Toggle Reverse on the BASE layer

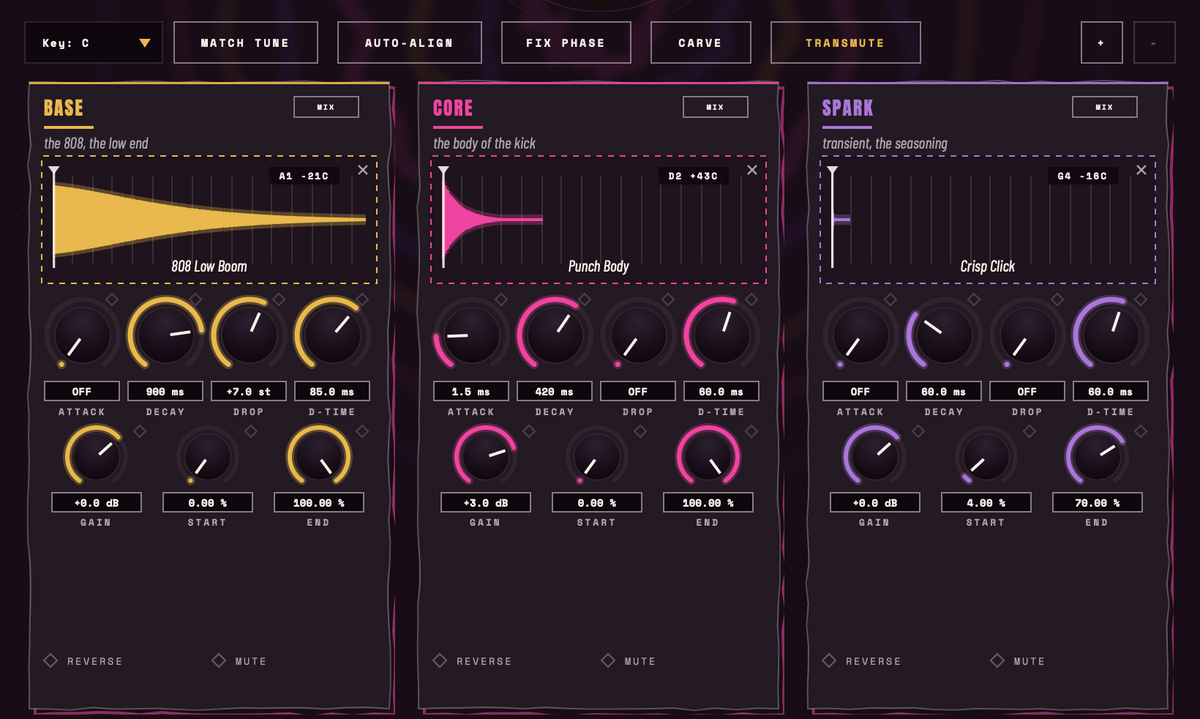point(84,661)
